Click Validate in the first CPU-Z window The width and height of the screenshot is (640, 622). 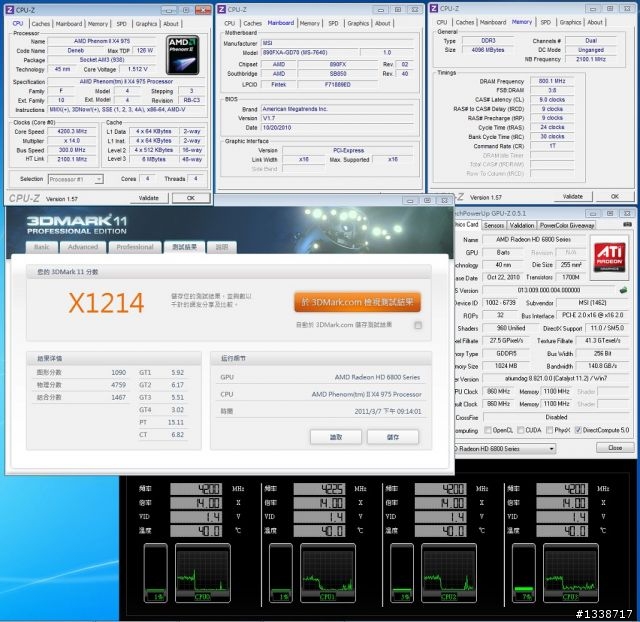(149, 198)
